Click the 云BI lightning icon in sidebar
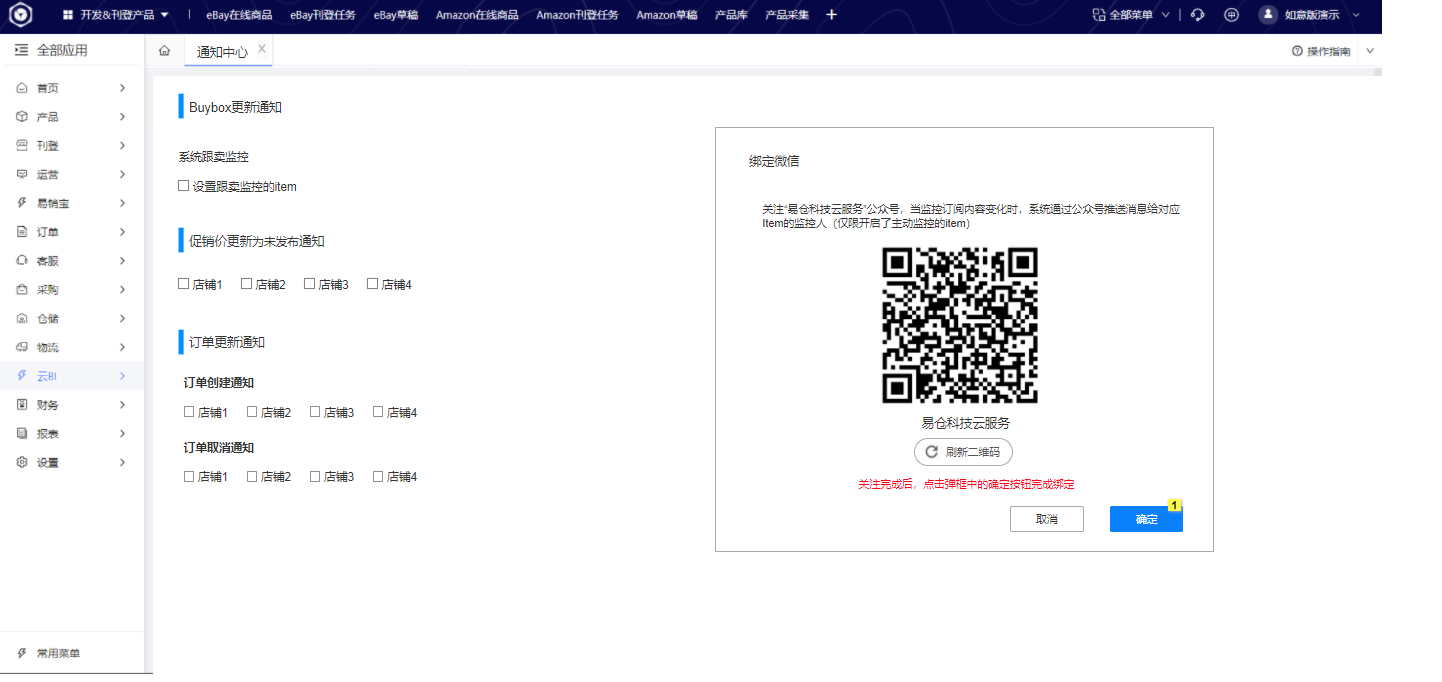The image size is (1442, 682). tap(22, 376)
